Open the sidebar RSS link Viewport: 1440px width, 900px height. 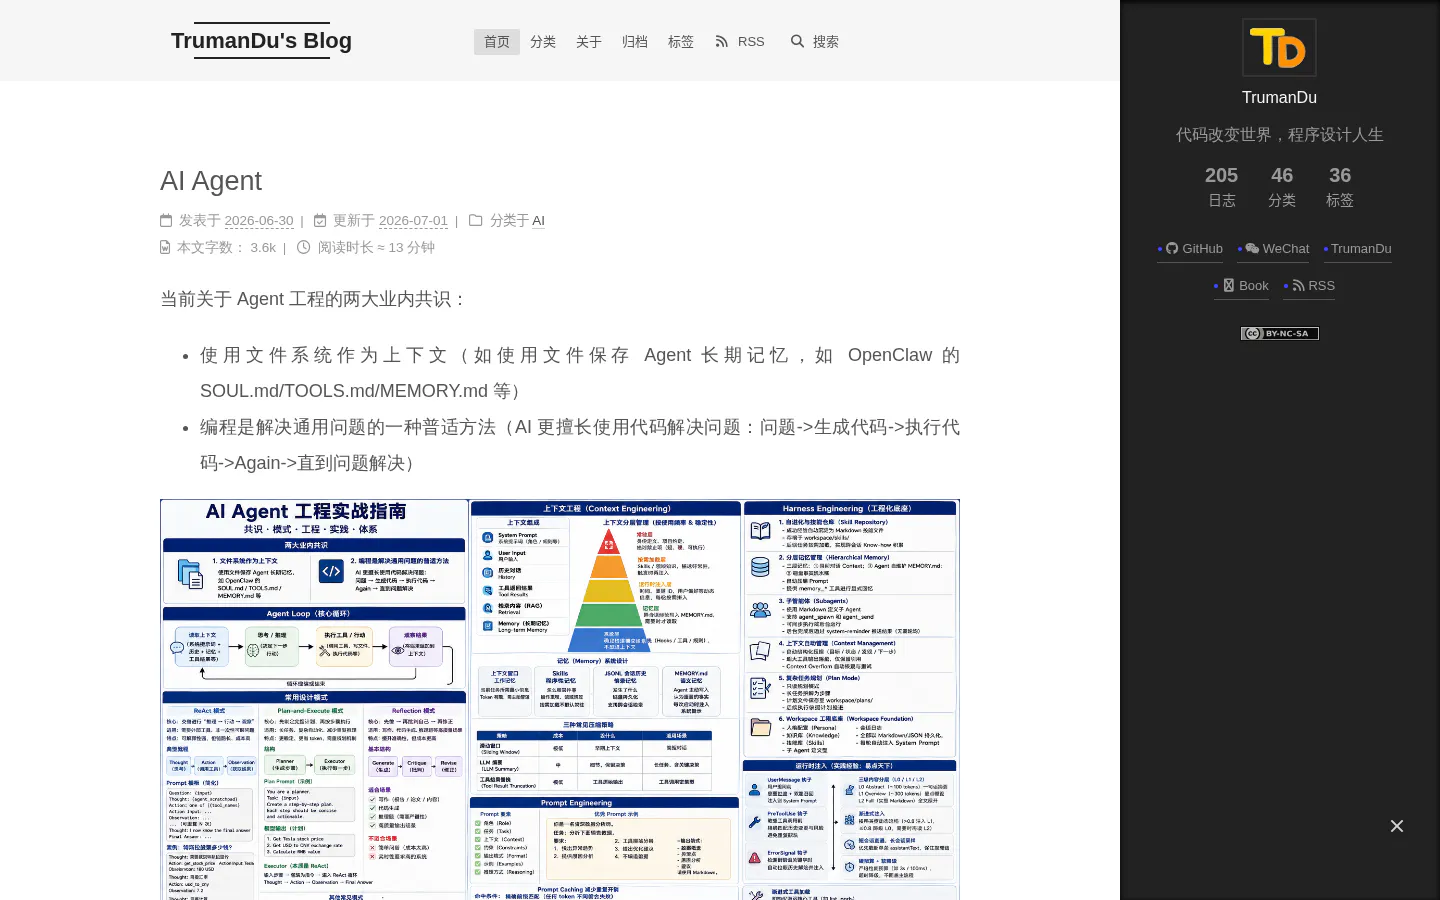[1309, 286]
